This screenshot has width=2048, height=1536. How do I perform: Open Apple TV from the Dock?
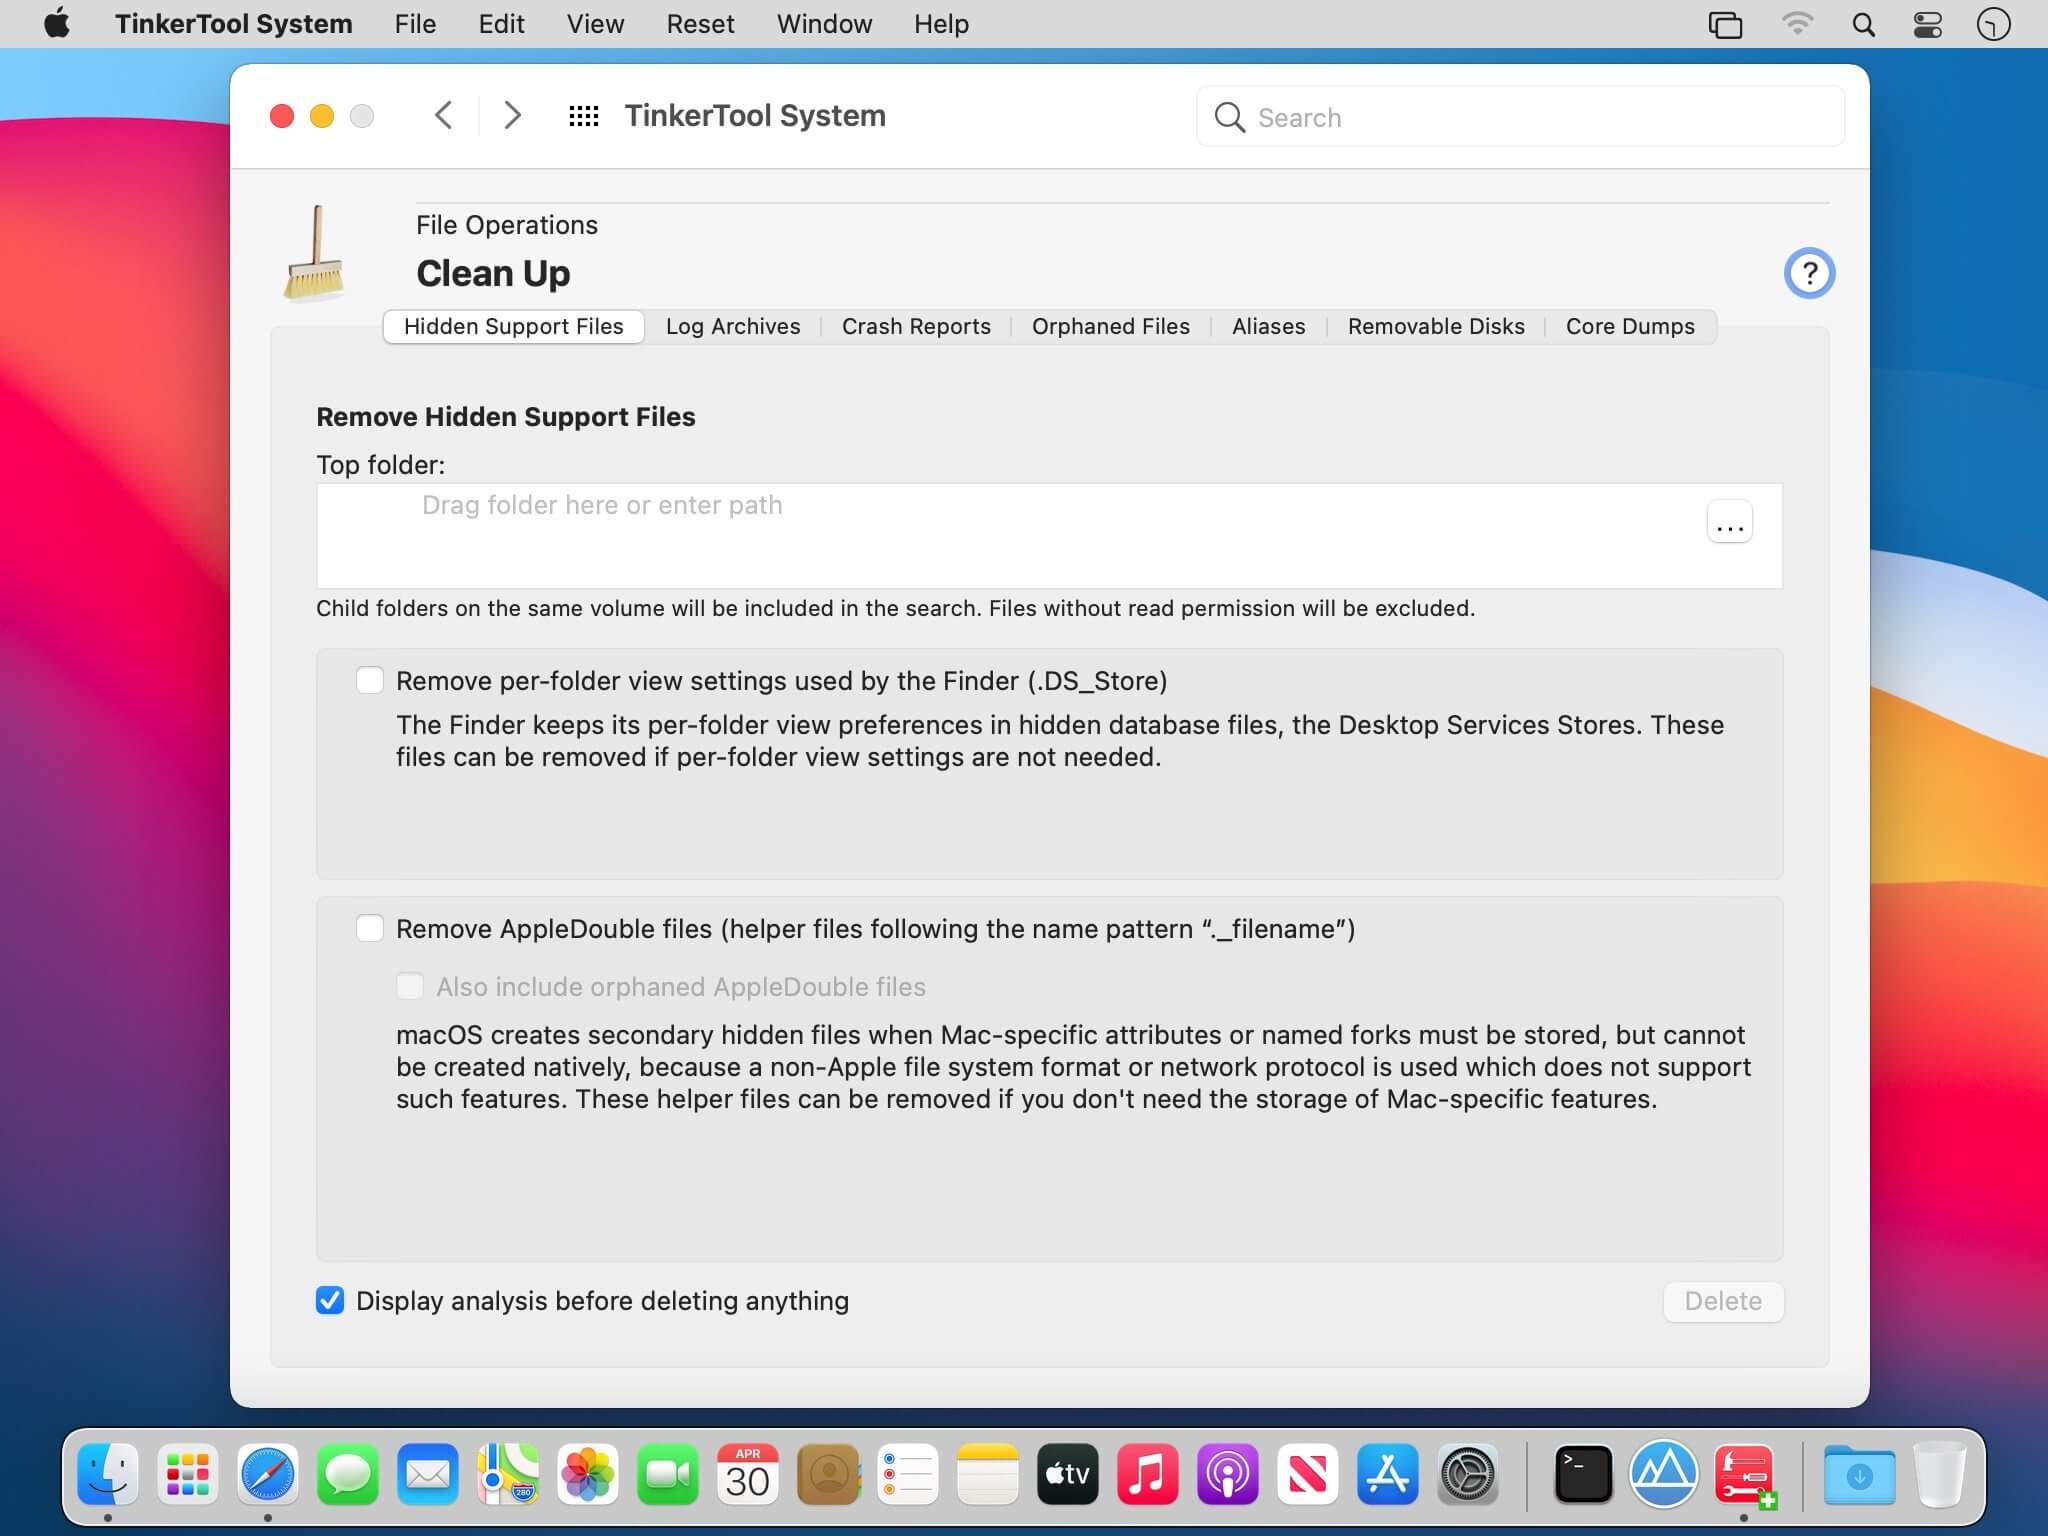click(1068, 1474)
